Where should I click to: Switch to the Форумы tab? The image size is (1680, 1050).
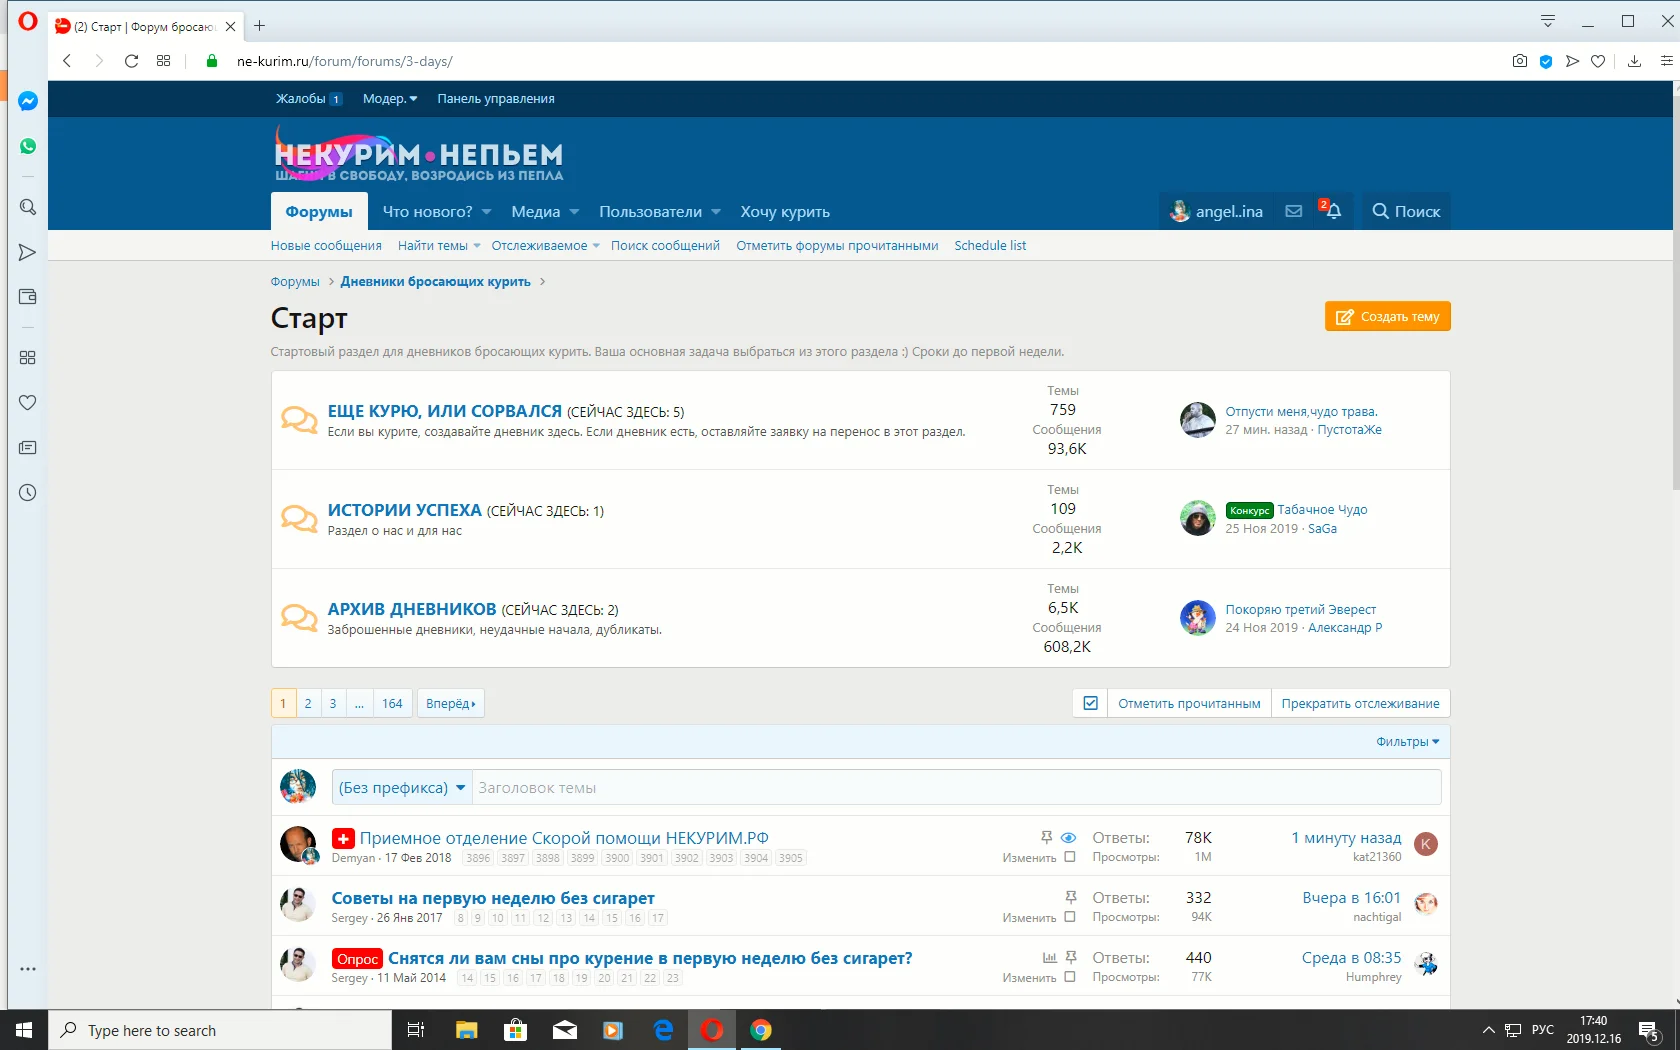319,212
